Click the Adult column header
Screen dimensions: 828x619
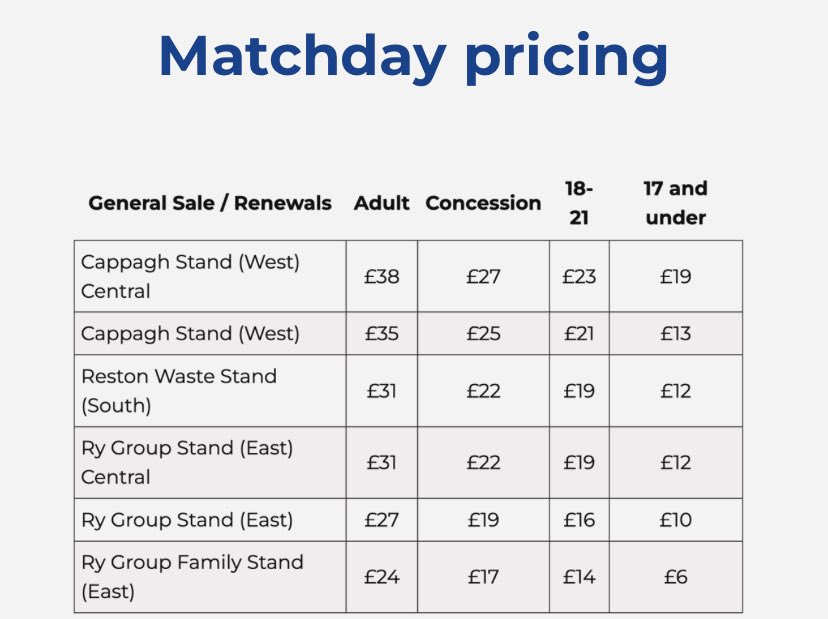pyautogui.click(x=381, y=203)
